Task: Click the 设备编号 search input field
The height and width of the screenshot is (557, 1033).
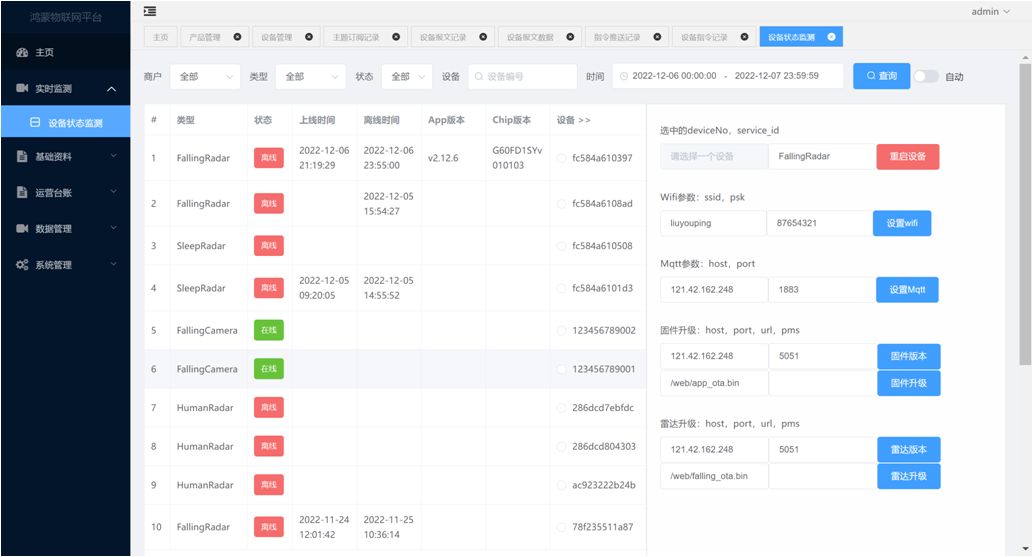Action: click(x=523, y=76)
